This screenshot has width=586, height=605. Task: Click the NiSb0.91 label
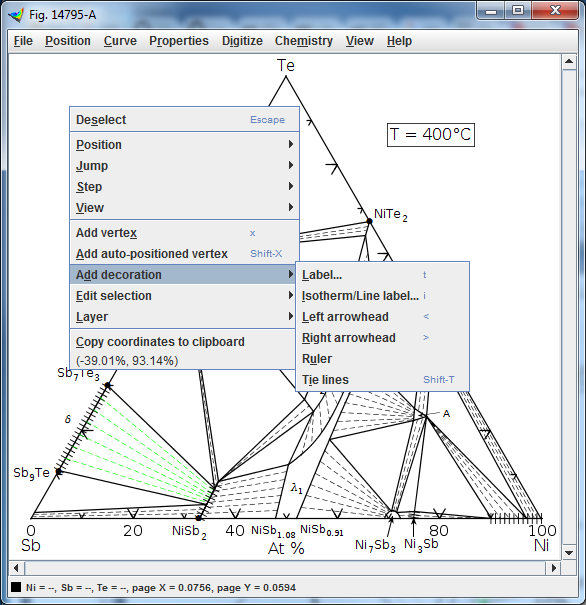321,530
